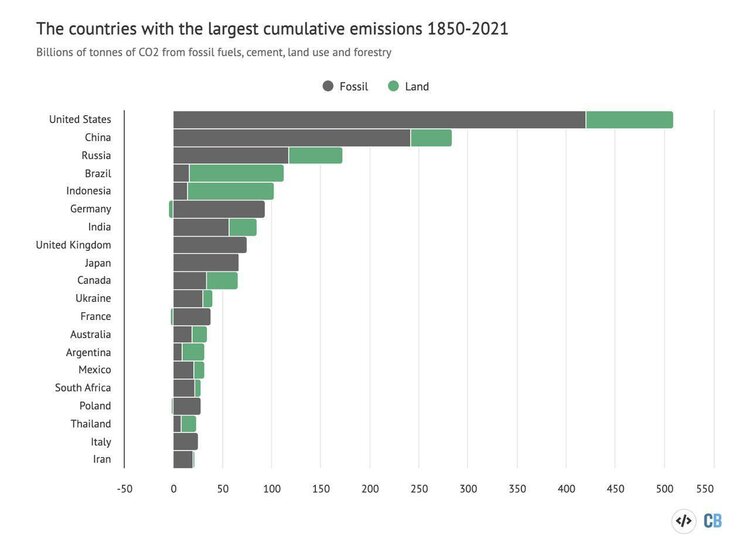Select the United Kingdom bar

point(210,245)
